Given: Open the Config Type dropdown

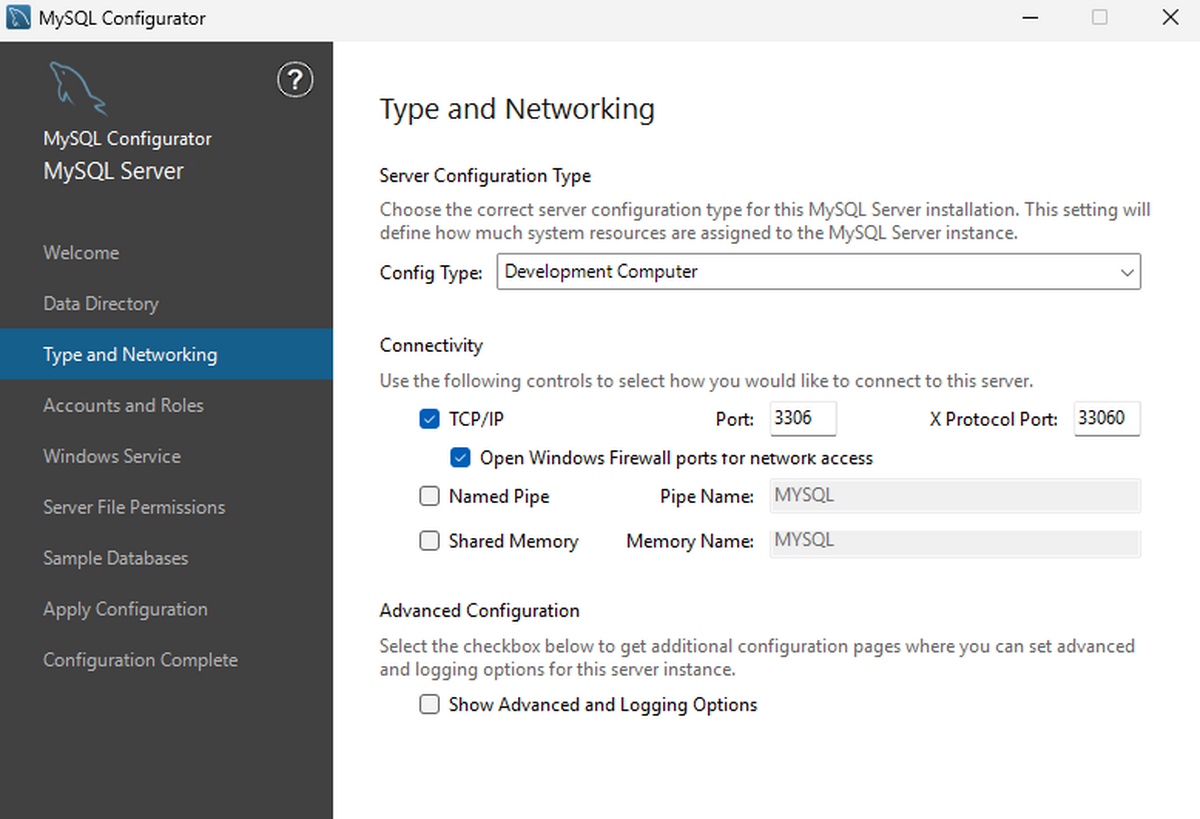Looking at the screenshot, I should coord(818,272).
